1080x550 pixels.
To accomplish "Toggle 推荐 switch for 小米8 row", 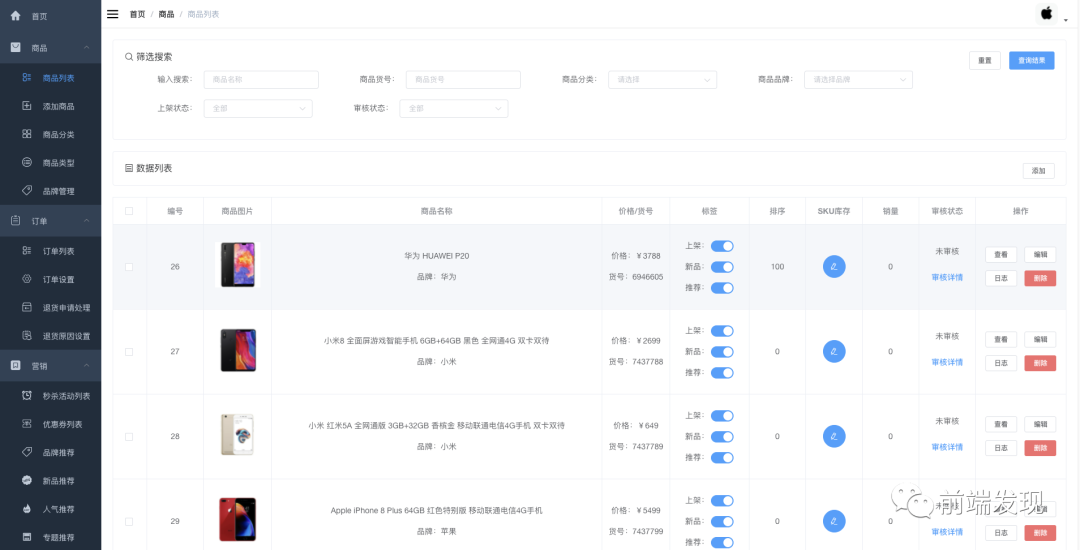I will [722, 372].
